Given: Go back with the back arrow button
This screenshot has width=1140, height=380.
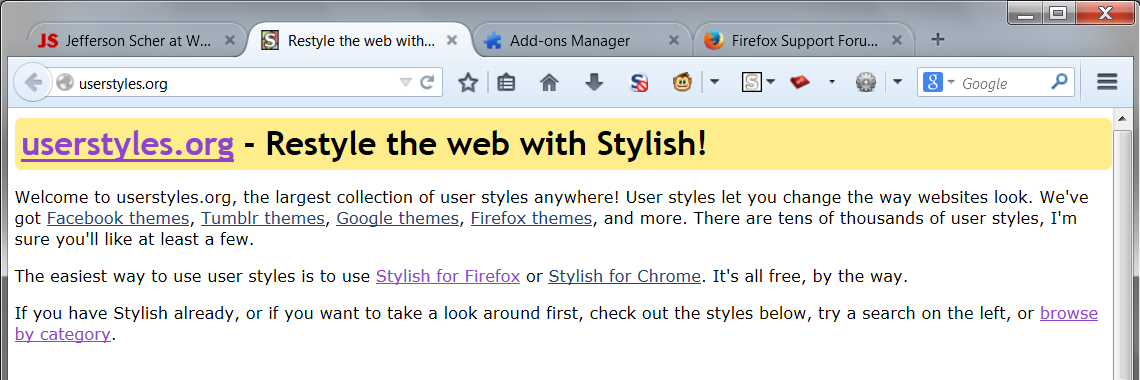Looking at the screenshot, I should [32, 82].
